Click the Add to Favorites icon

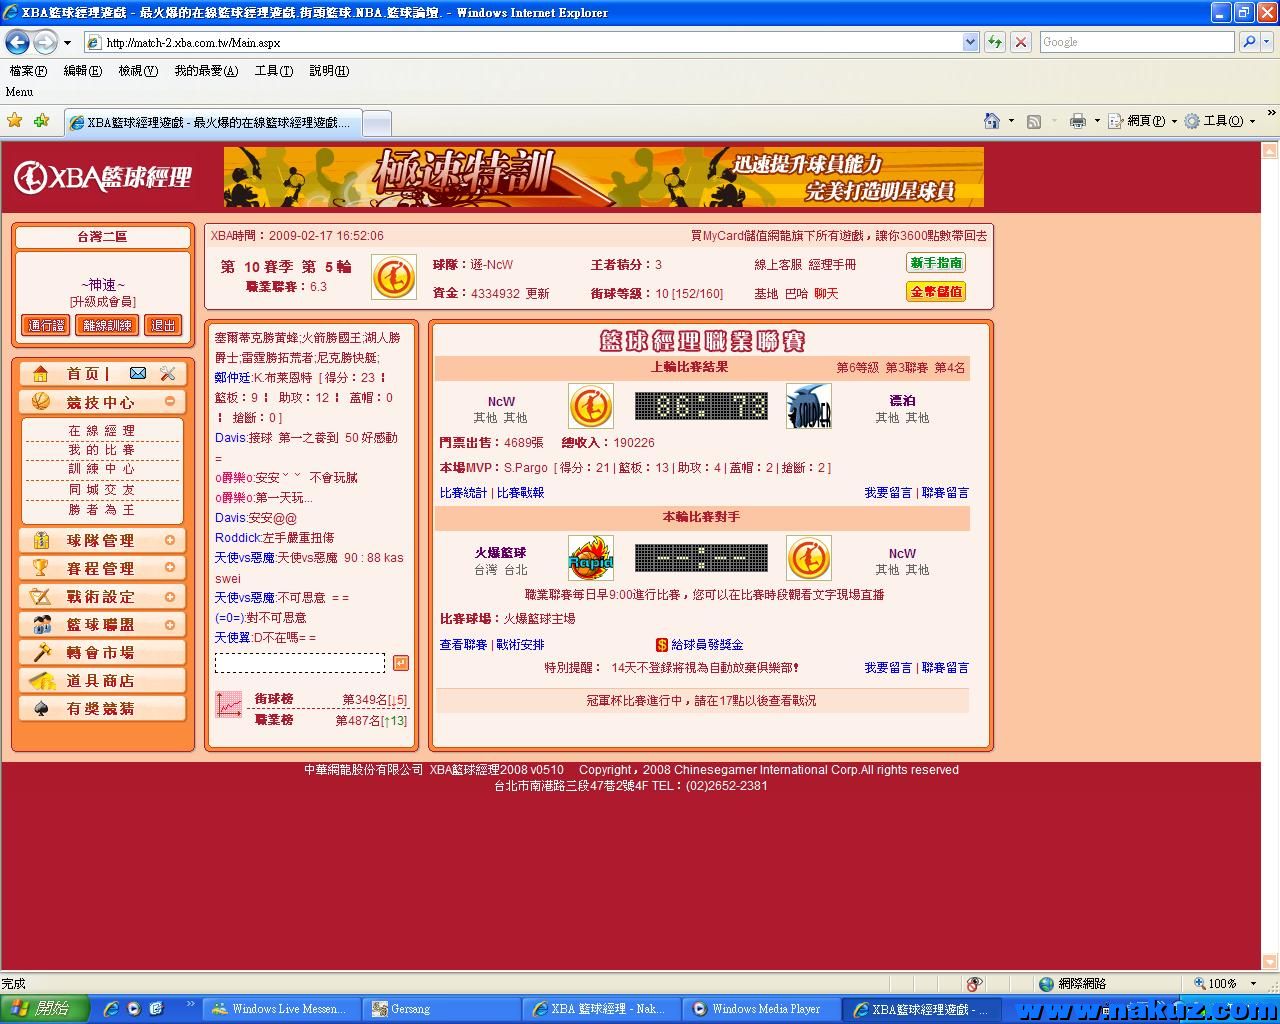(x=41, y=120)
